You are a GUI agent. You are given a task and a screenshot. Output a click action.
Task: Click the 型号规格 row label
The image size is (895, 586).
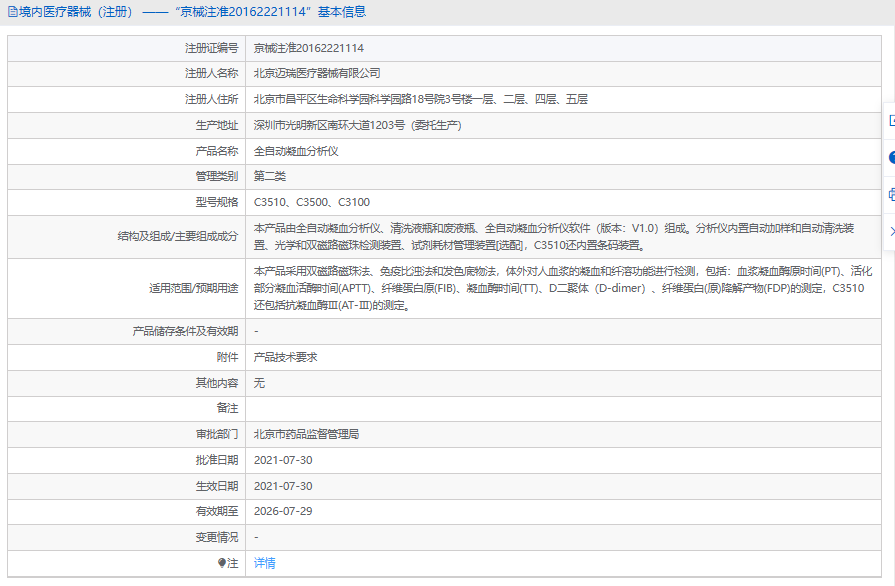click(x=217, y=202)
